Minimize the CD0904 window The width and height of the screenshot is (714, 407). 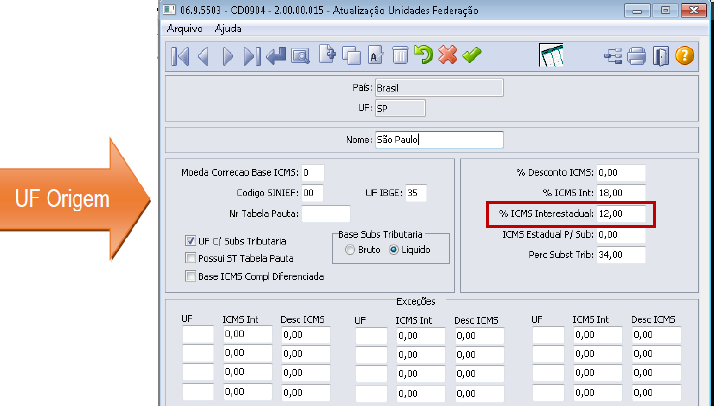tap(638, 10)
